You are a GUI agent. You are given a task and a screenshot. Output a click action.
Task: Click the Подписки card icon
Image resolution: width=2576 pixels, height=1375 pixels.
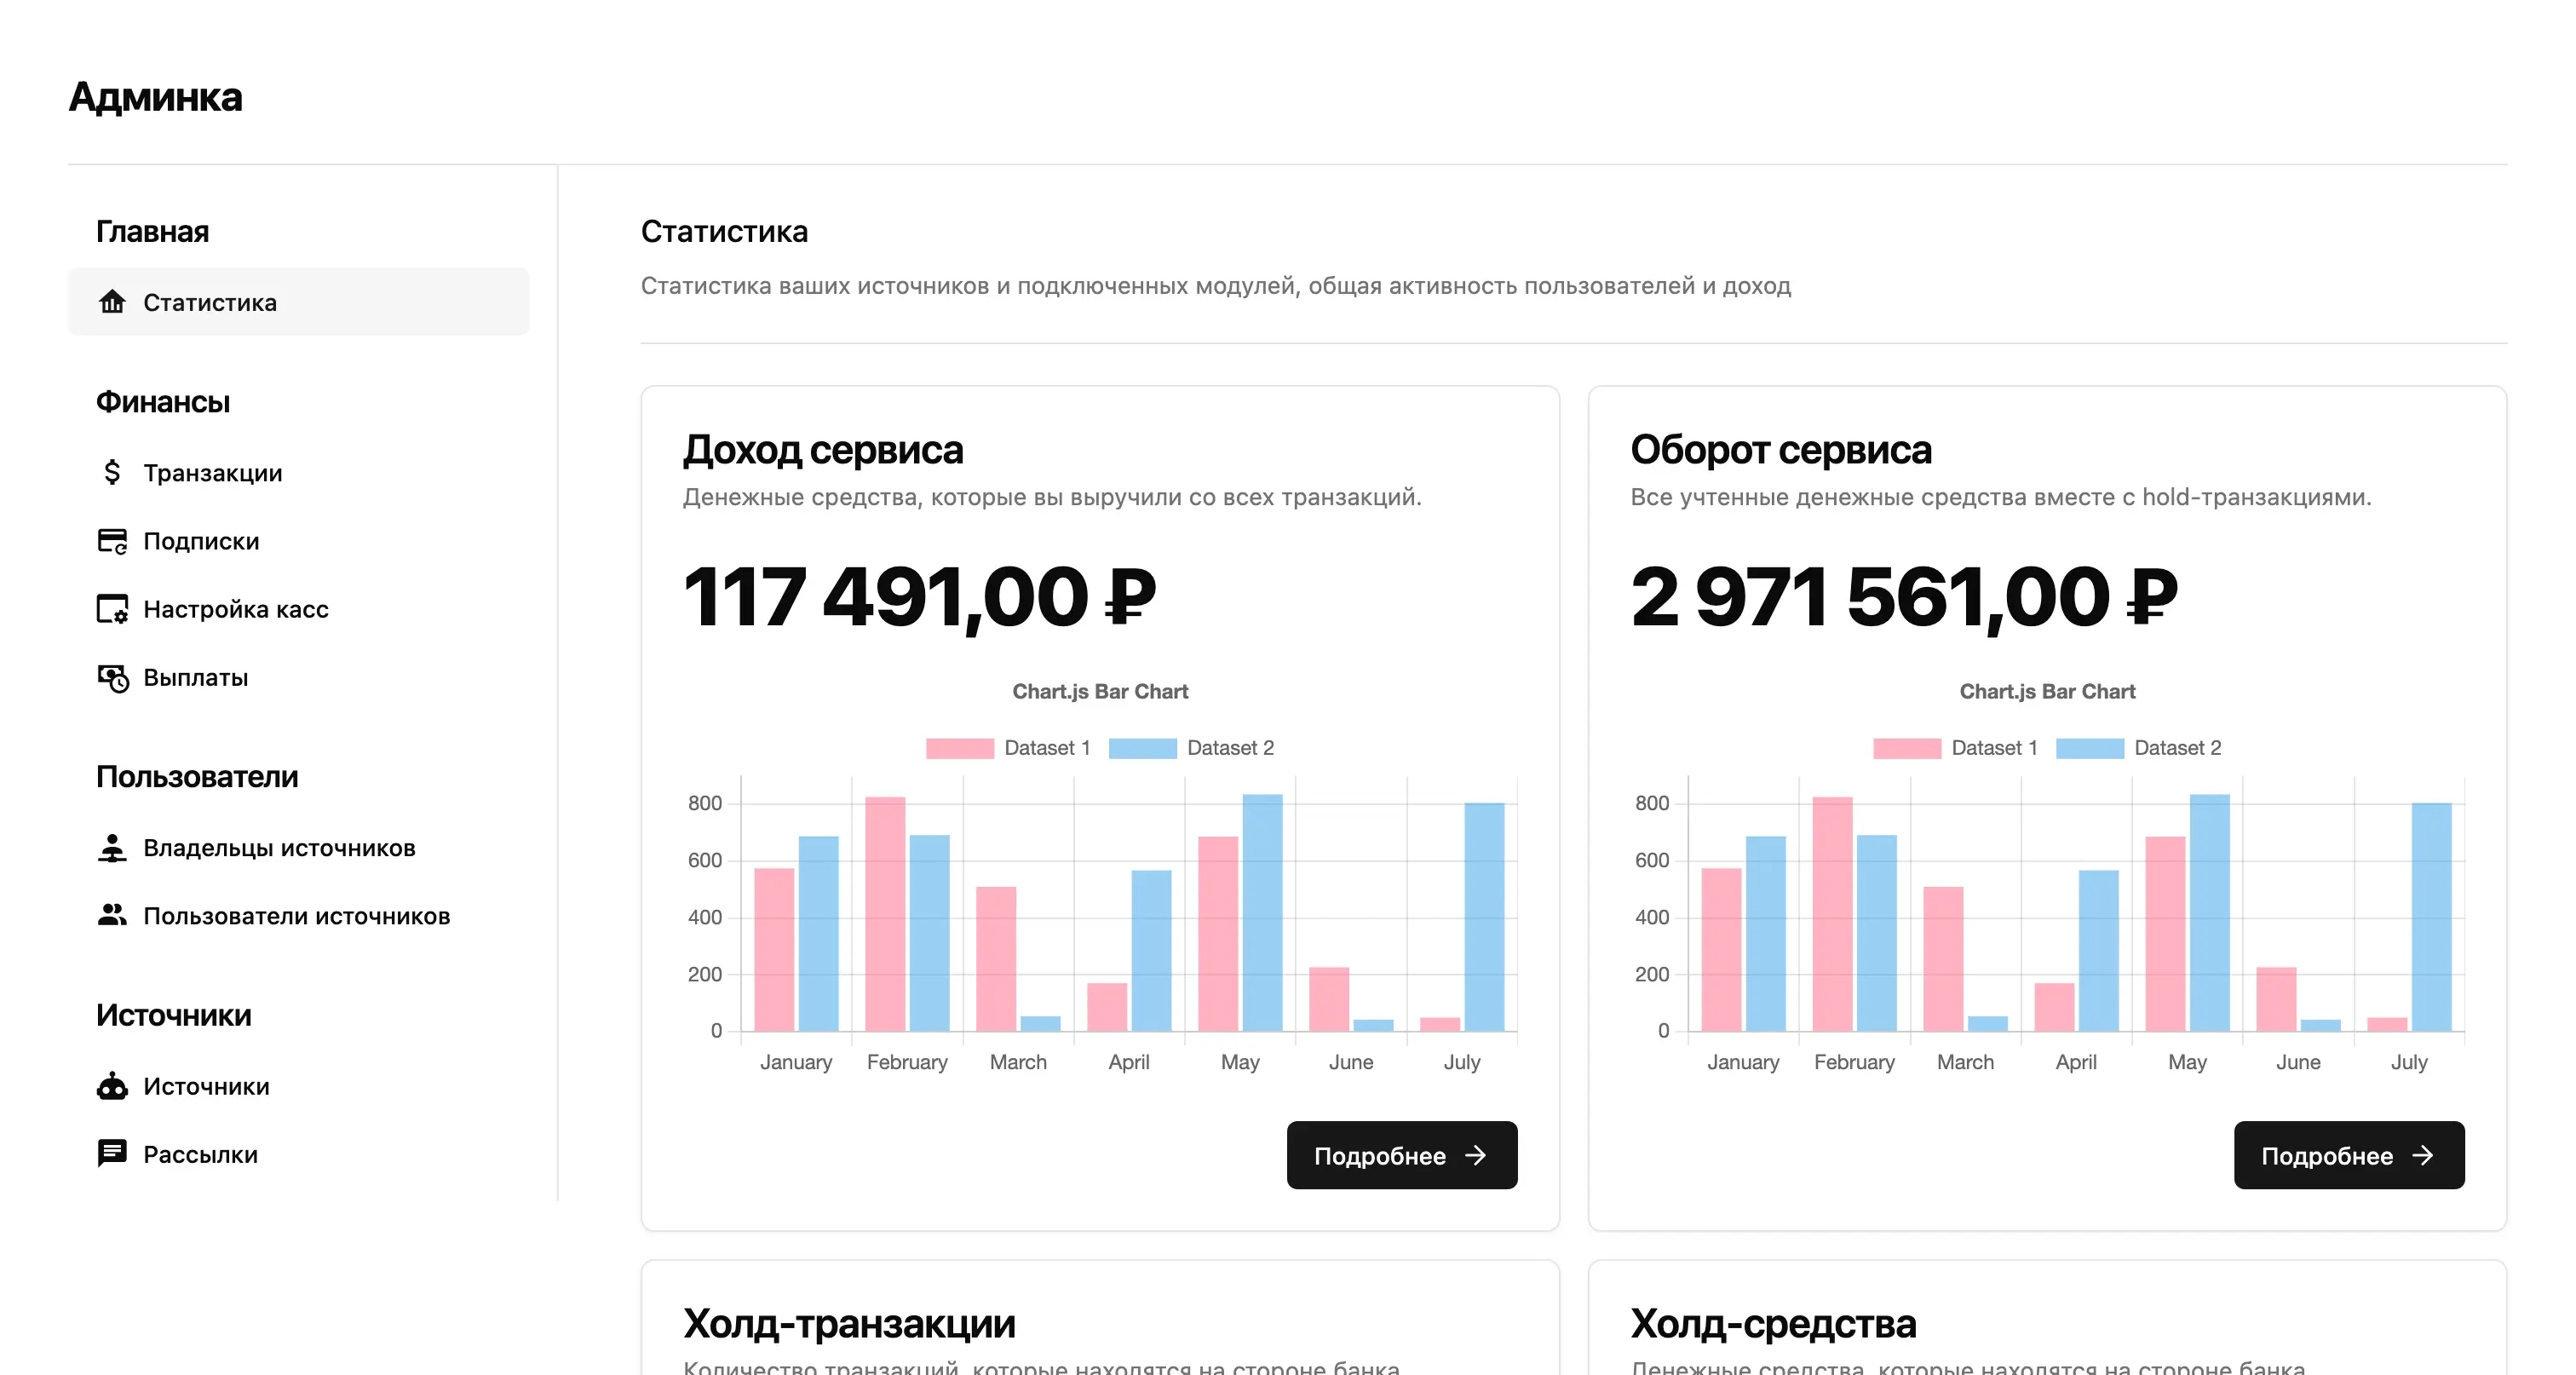click(x=112, y=540)
